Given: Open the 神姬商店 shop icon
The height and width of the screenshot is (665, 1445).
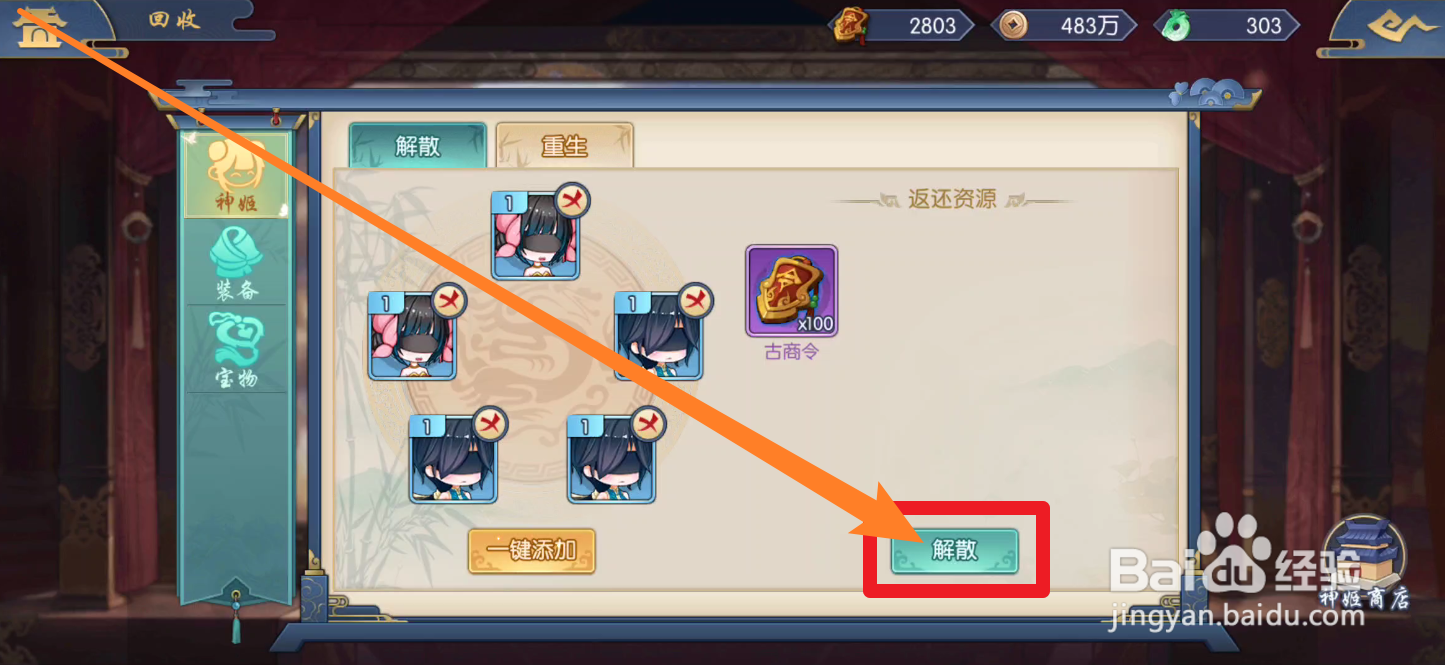Looking at the screenshot, I should [x=1365, y=563].
